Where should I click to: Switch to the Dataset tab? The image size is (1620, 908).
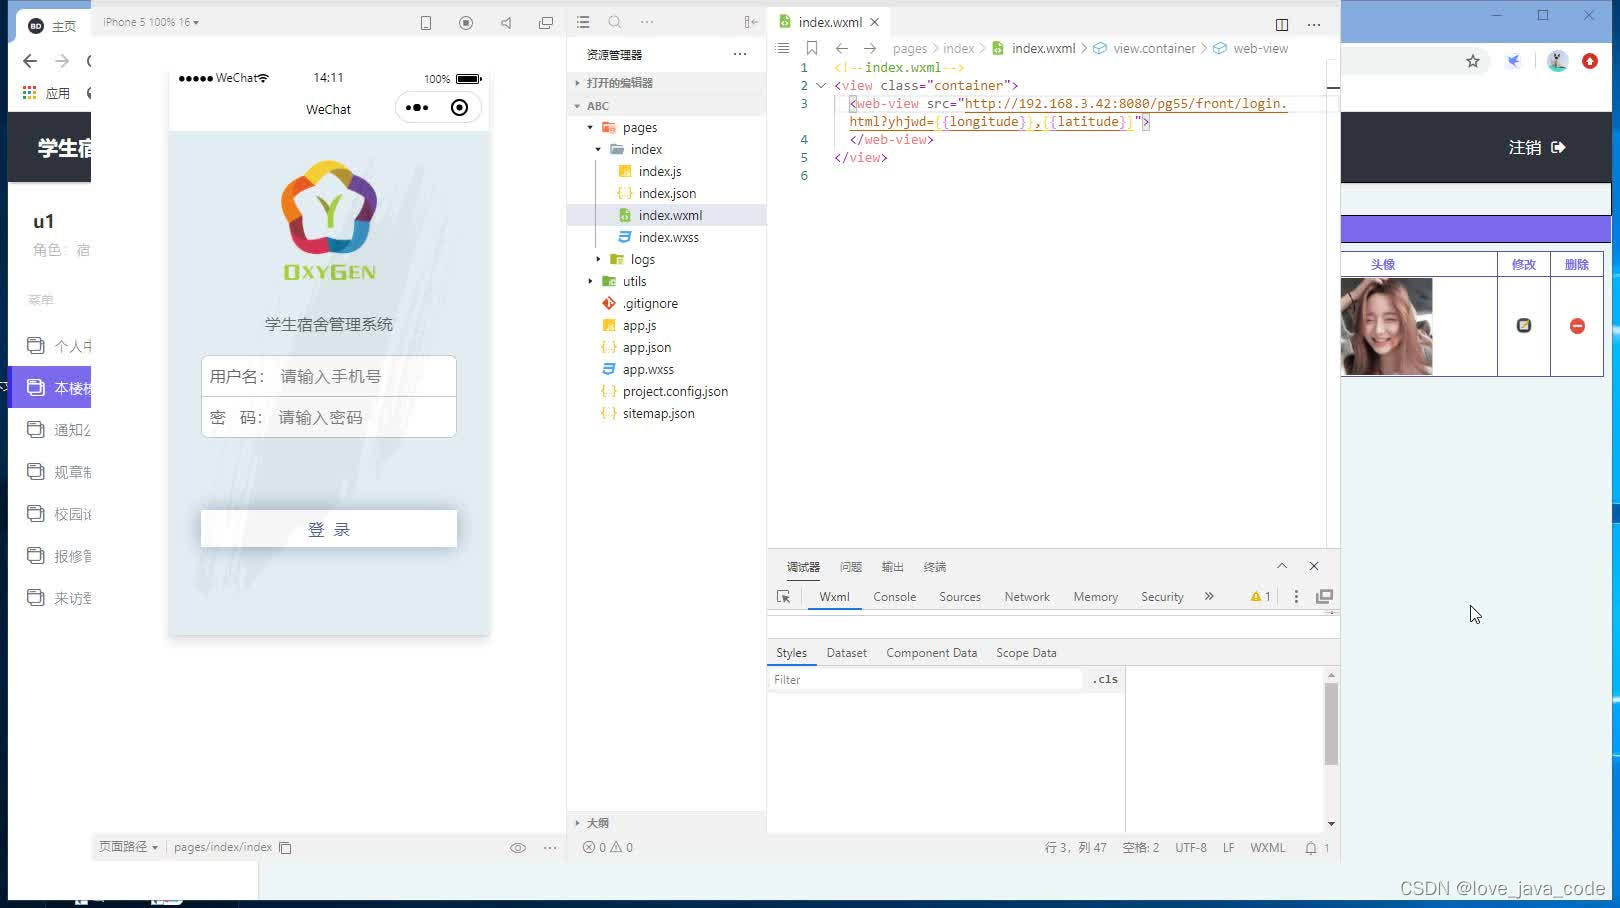point(847,653)
